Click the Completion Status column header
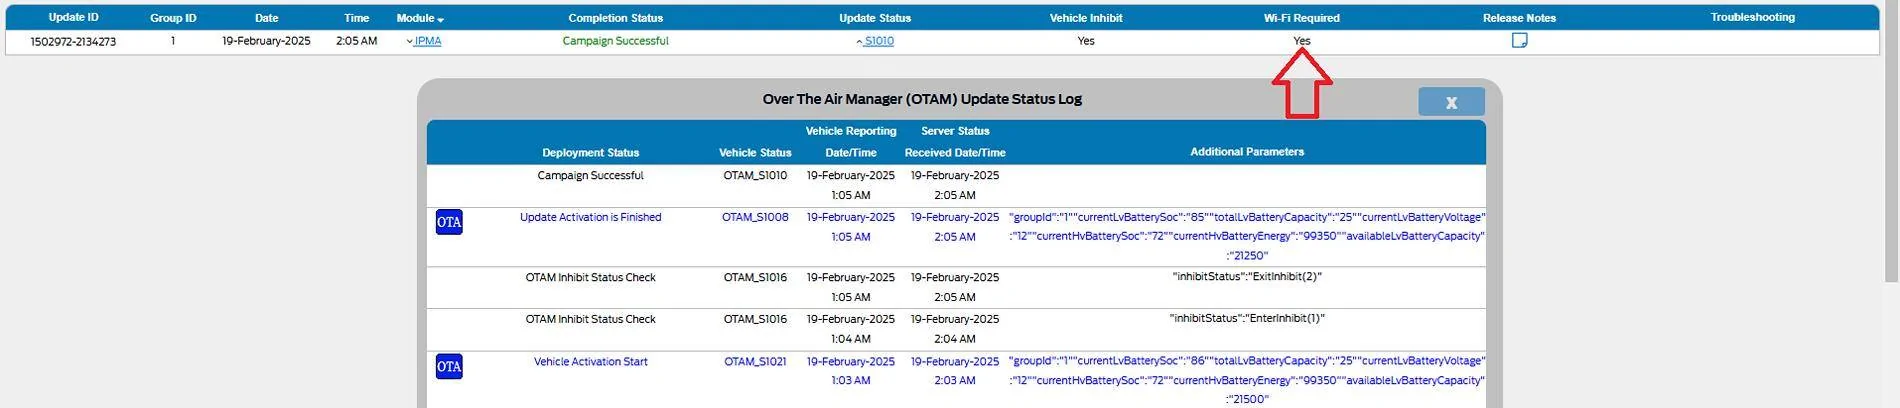1900x408 pixels. [x=615, y=18]
